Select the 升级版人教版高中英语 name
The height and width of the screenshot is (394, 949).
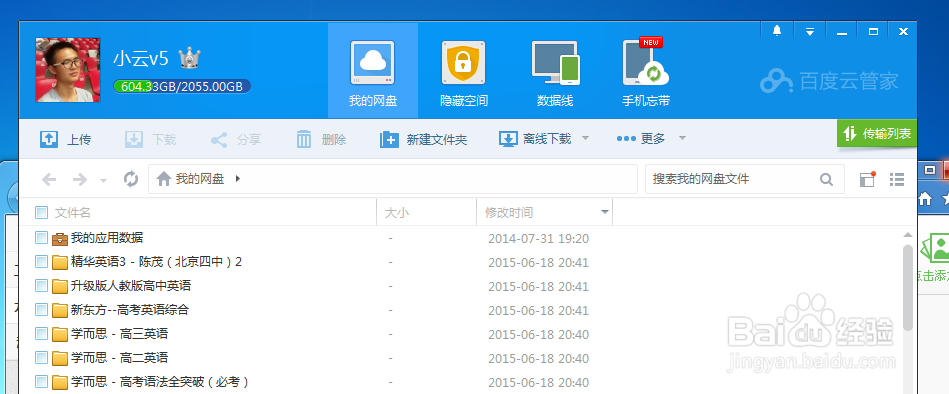tap(131, 286)
